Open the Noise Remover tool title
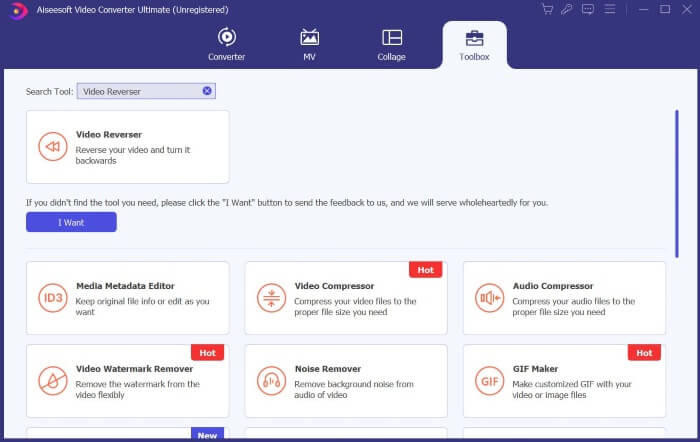This screenshot has height=442, width=700. click(x=328, y=369)
